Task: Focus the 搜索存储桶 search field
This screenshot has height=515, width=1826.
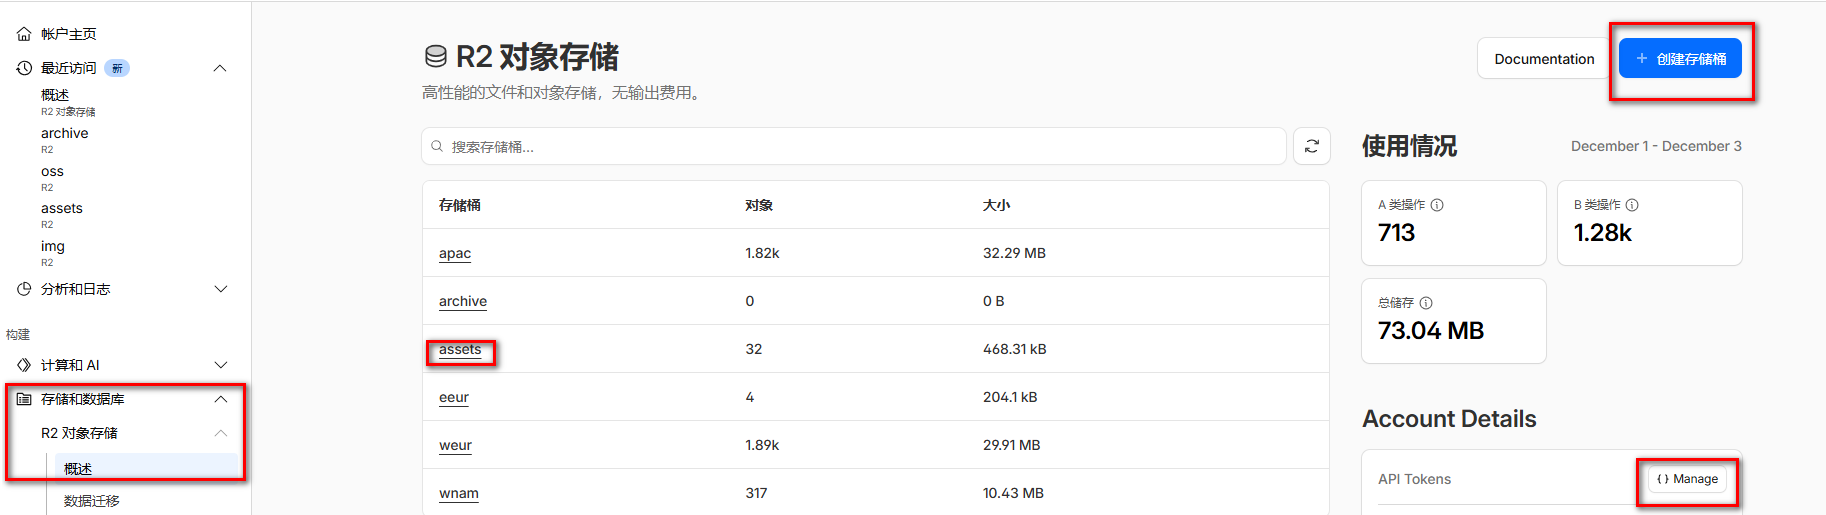Action: (x=854, y=146)
